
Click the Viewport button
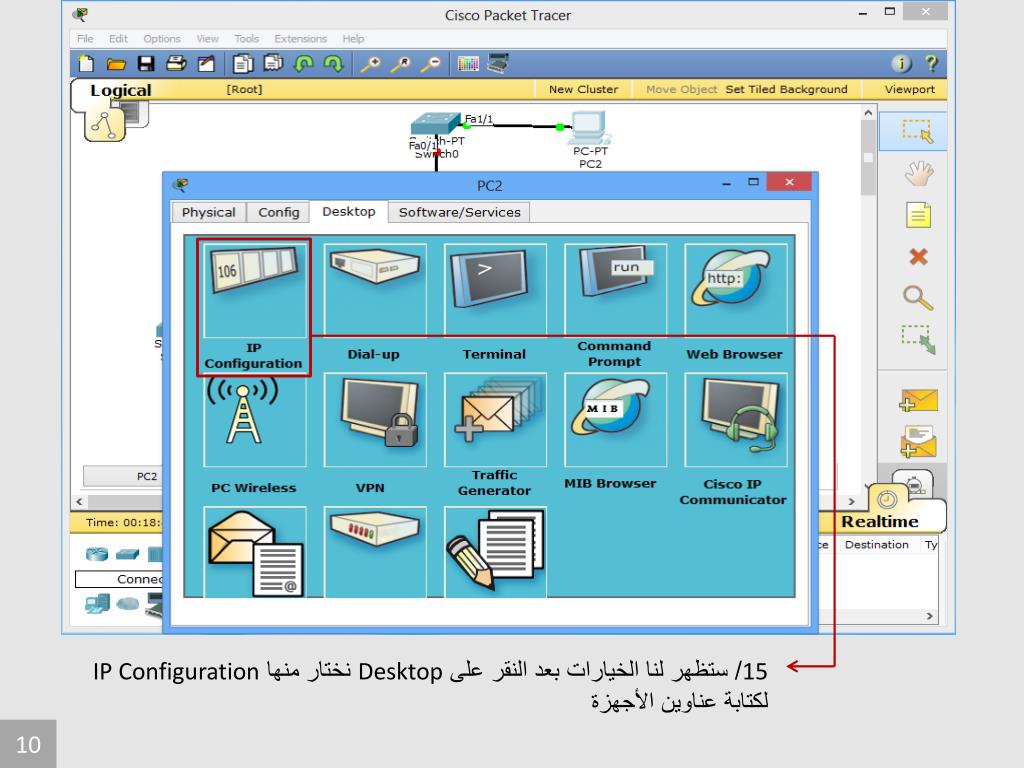[909, 89]
